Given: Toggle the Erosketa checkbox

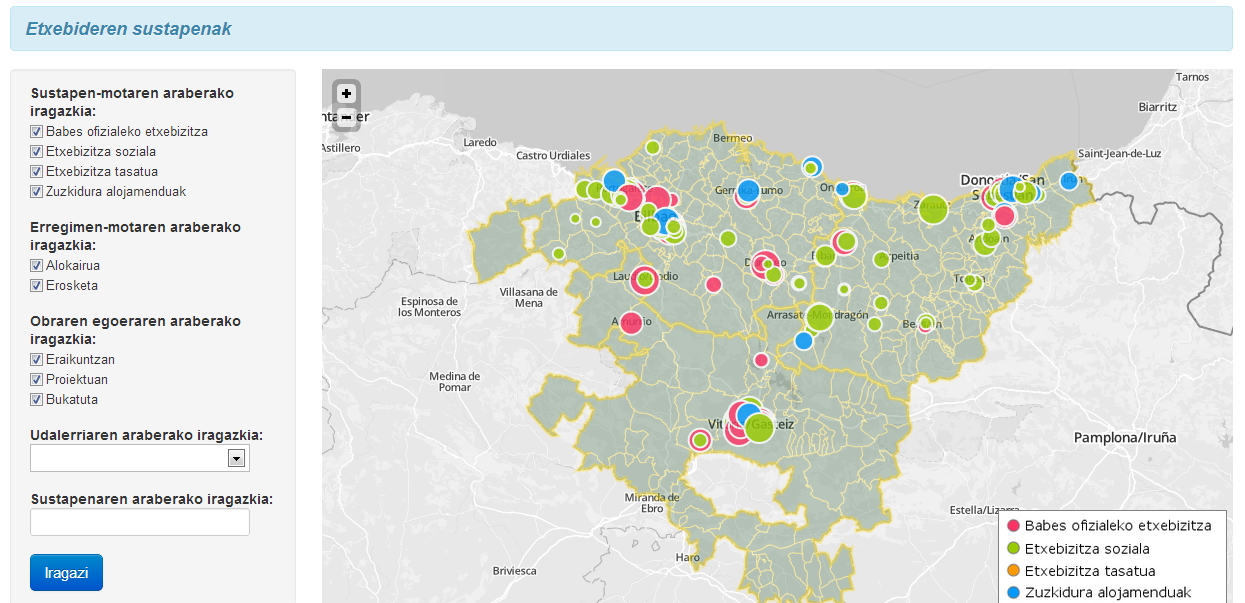Looking at the screenshot, I should (37, 286).
